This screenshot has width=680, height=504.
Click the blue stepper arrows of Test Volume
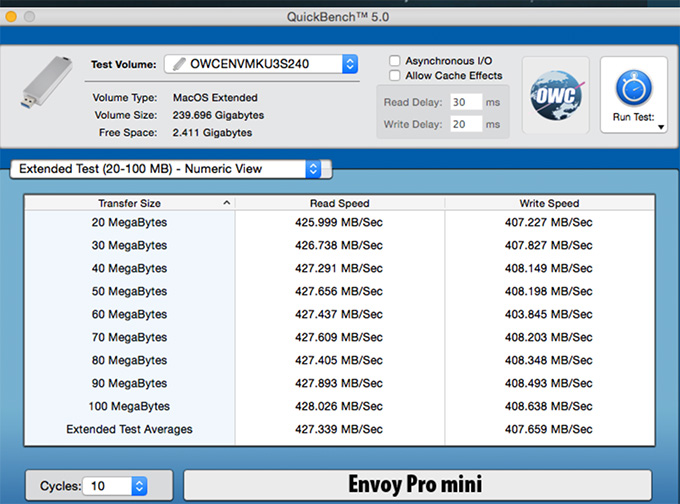click(x=350, y=64)
